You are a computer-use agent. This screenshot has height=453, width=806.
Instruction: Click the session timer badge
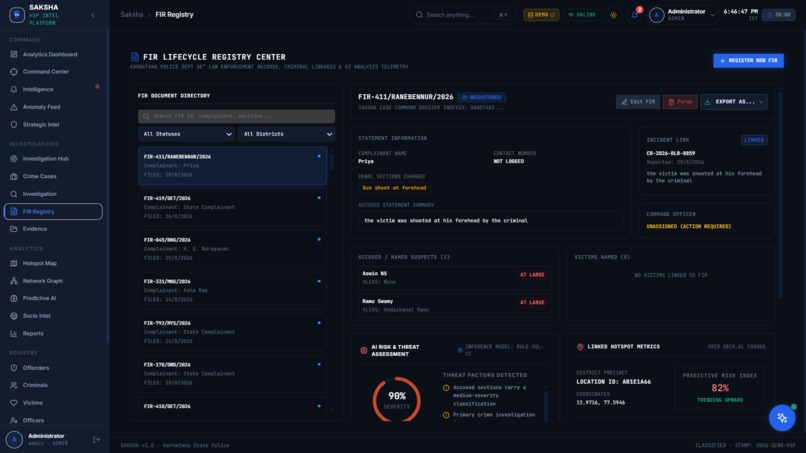(778, 15)
